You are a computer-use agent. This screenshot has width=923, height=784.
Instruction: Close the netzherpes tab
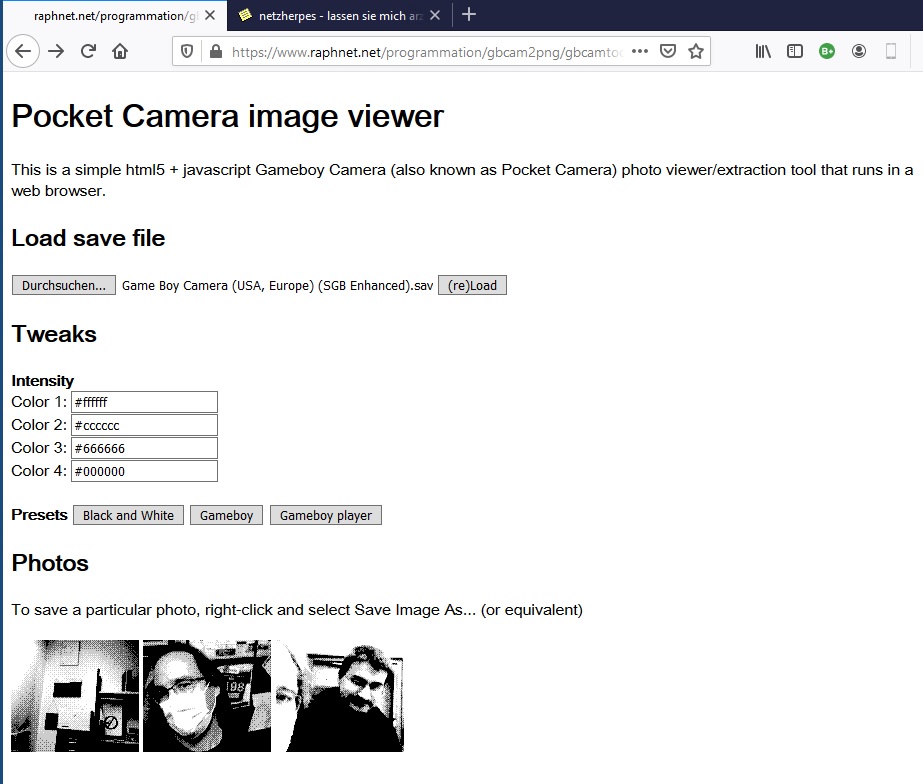pyautogui.click(x=435, y=15)
